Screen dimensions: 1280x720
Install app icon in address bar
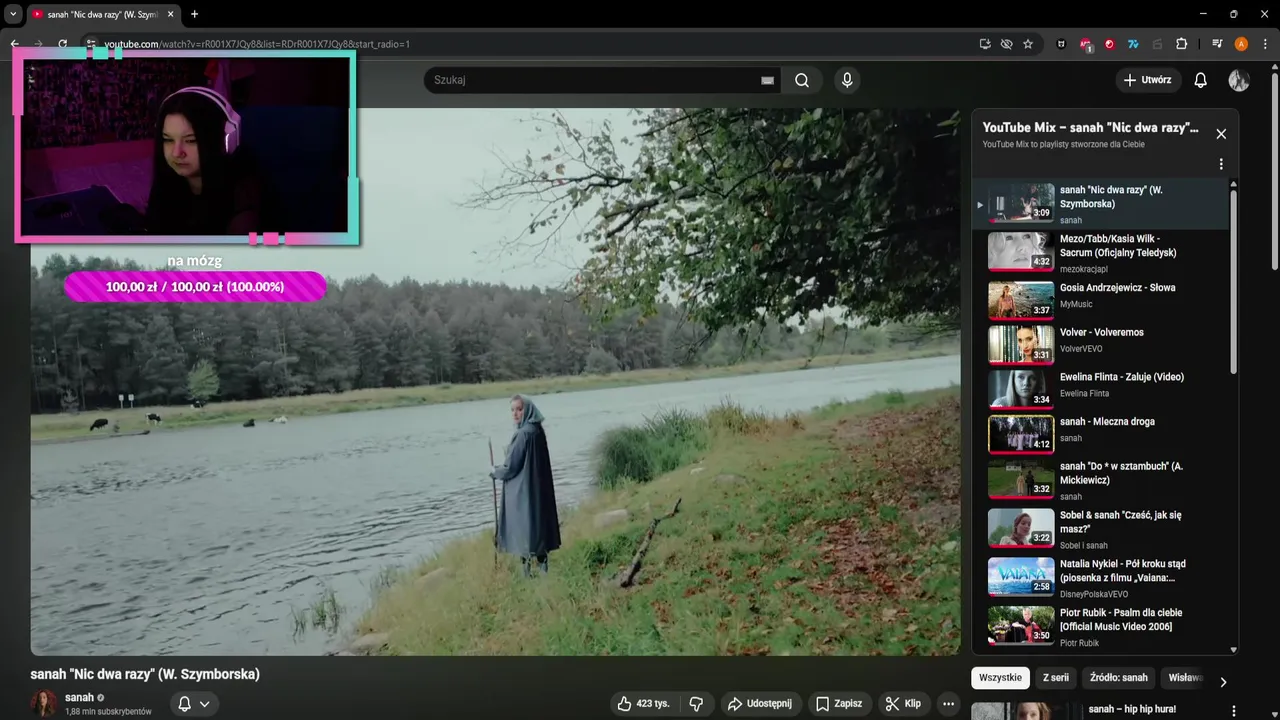(x=985, y=44)
